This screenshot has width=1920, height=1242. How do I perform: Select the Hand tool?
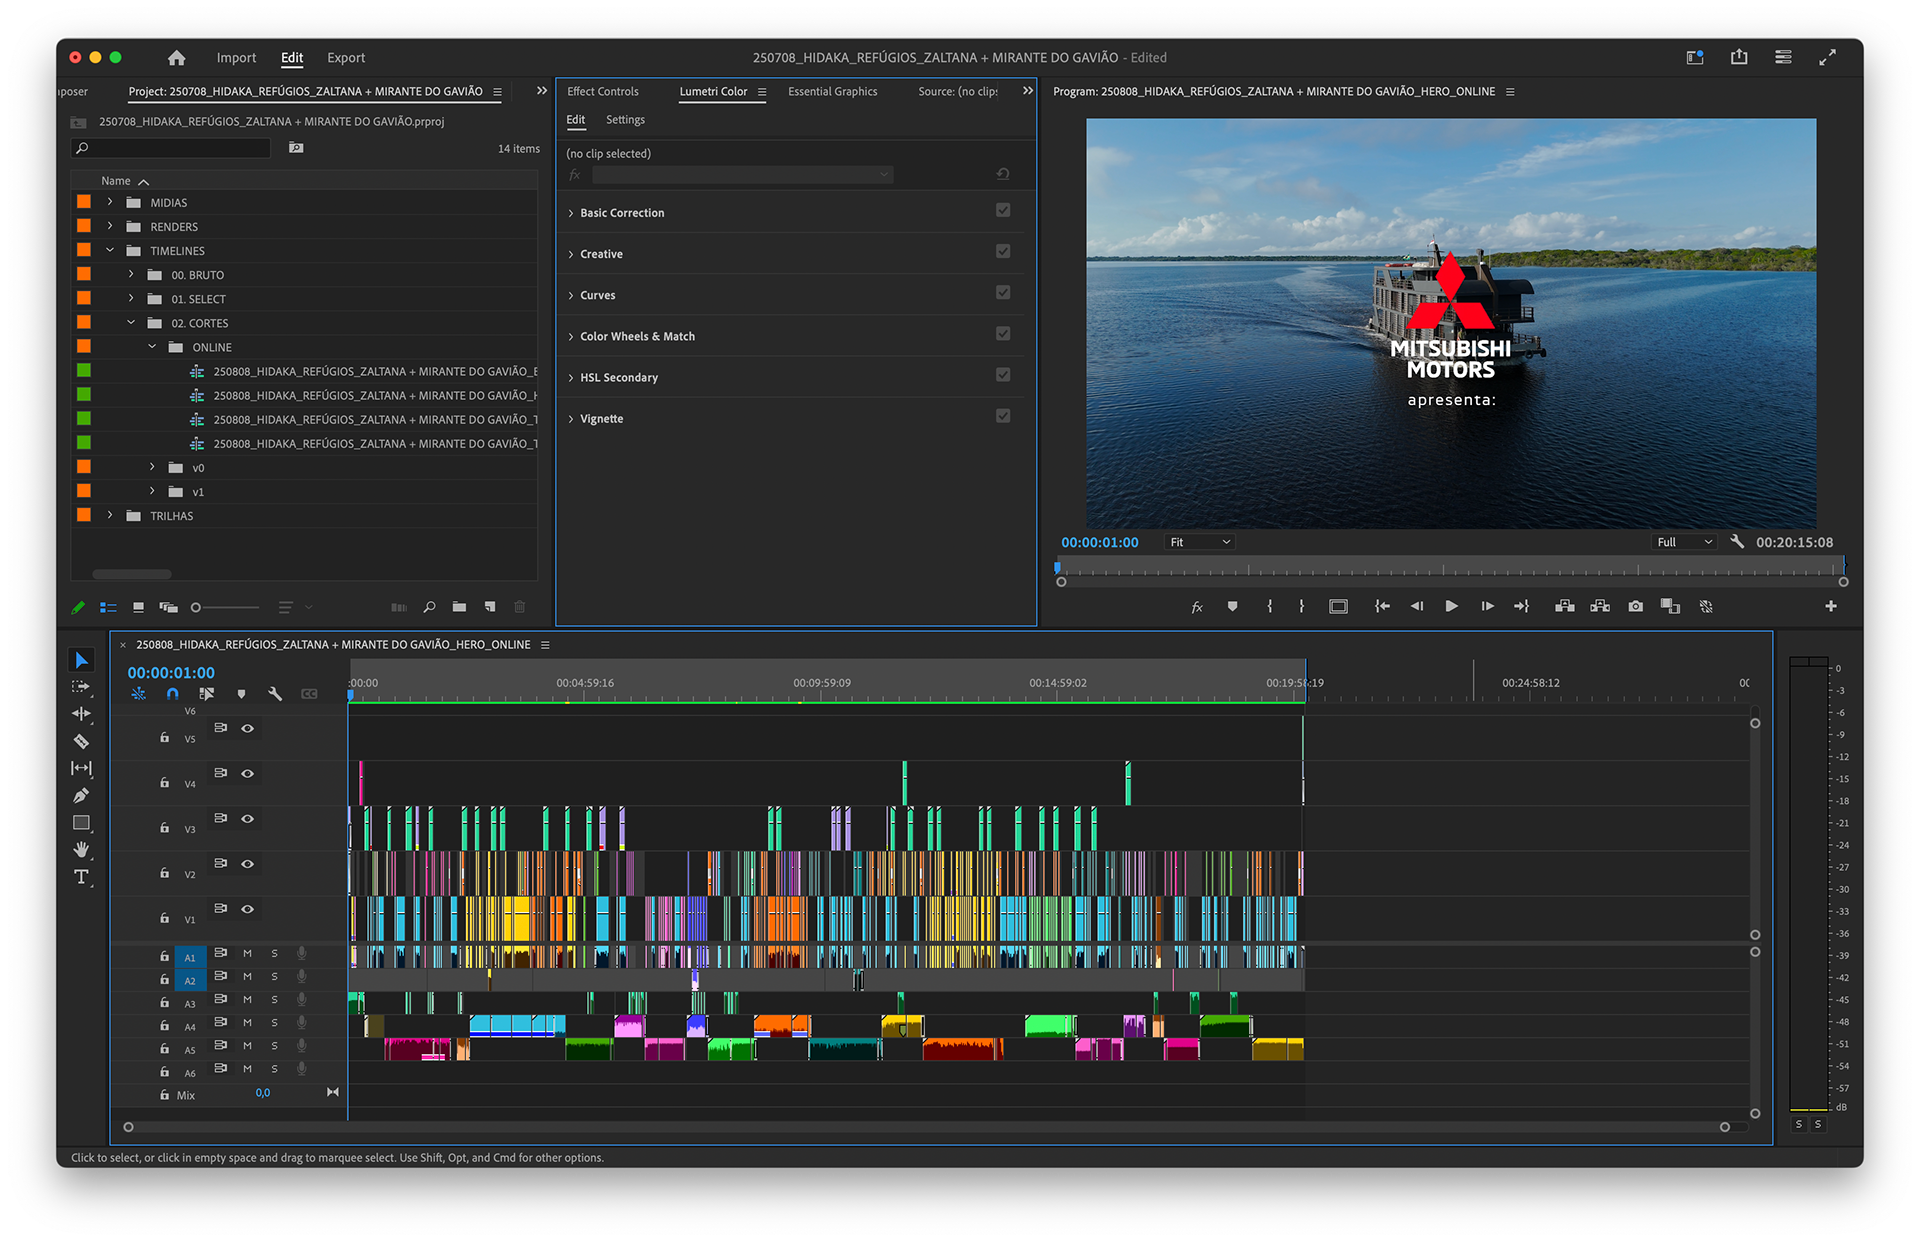point(81,850)
